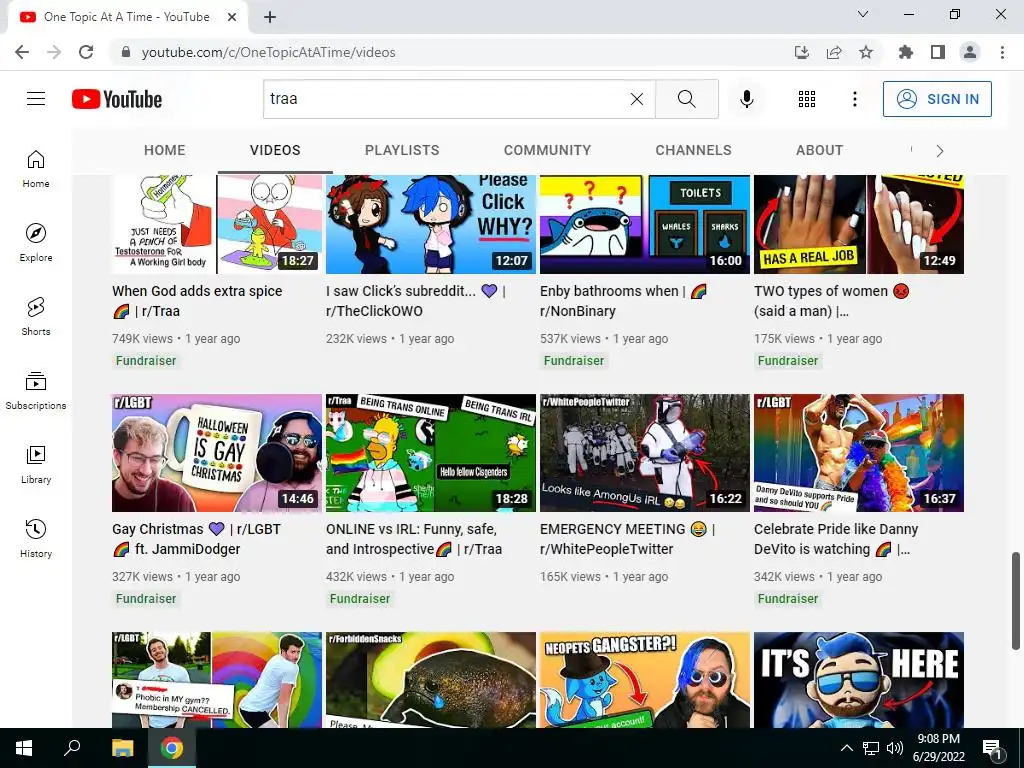Click Fundraiser badge under 'ONLINE vs IRL' video
The height and width of the screenshot is (768, 1024).
tap(360, 598)
